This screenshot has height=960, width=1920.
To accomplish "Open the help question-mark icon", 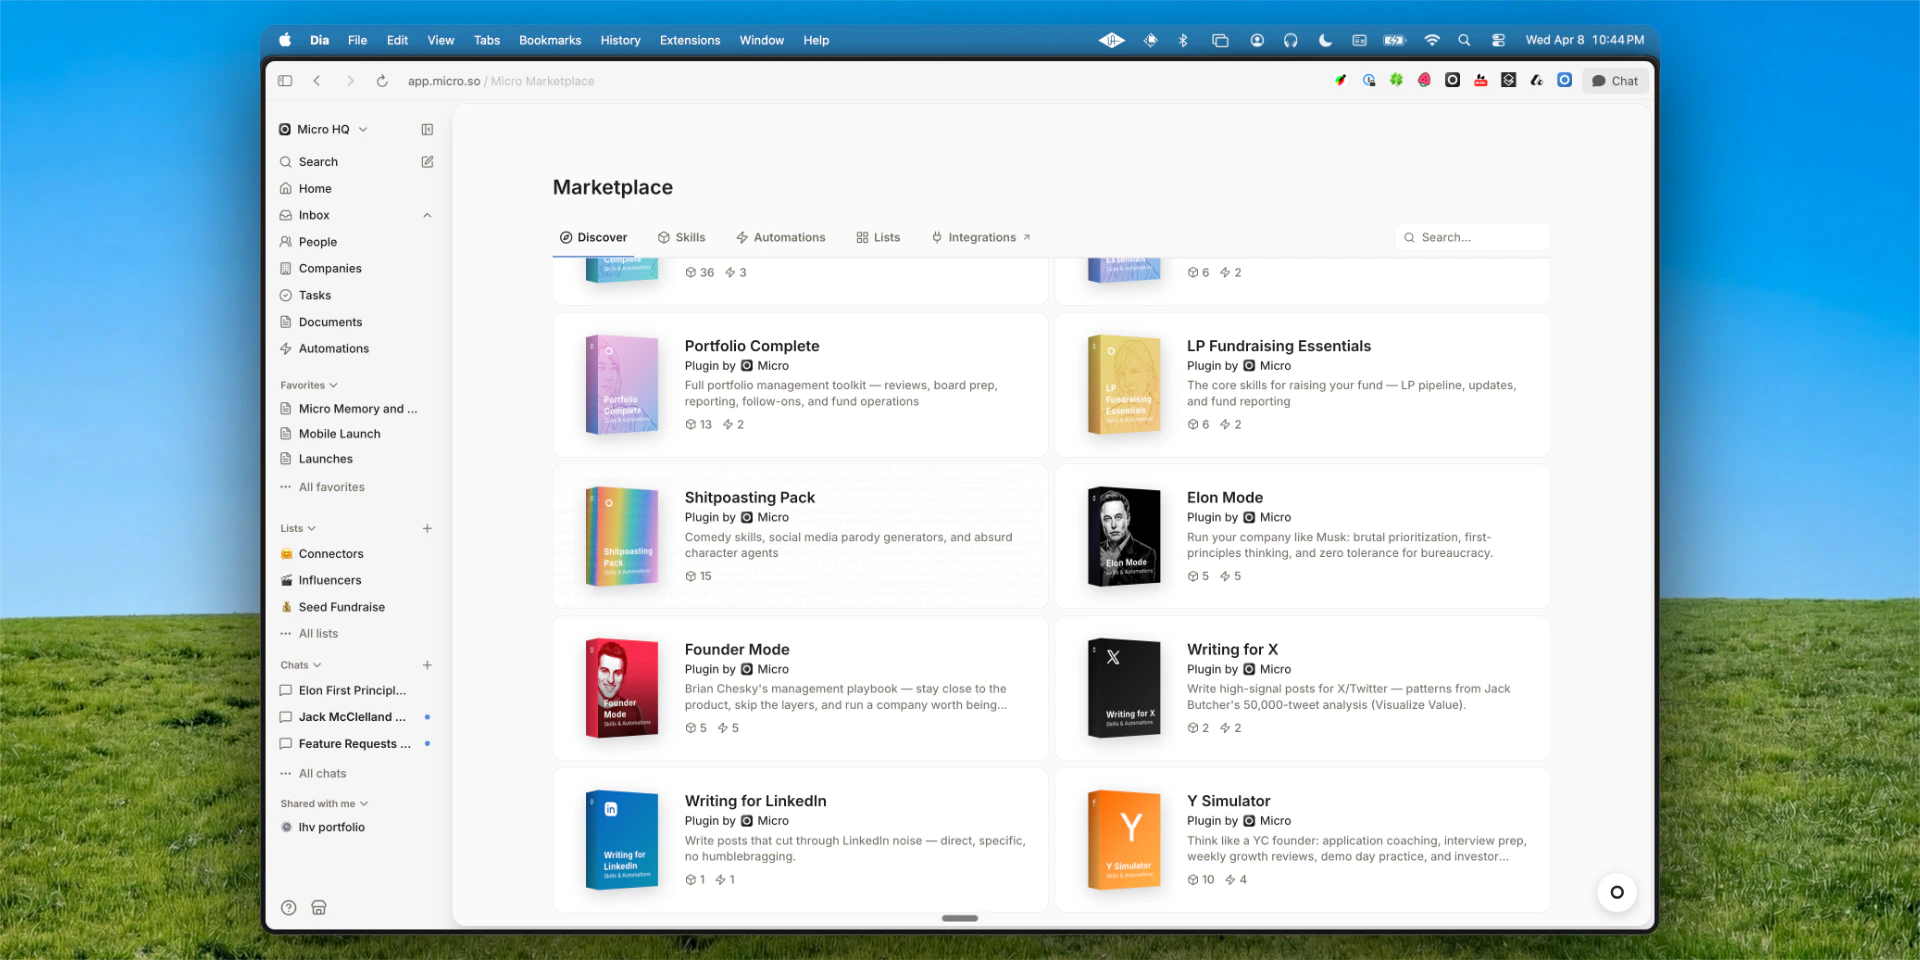I will pos(289,908).
